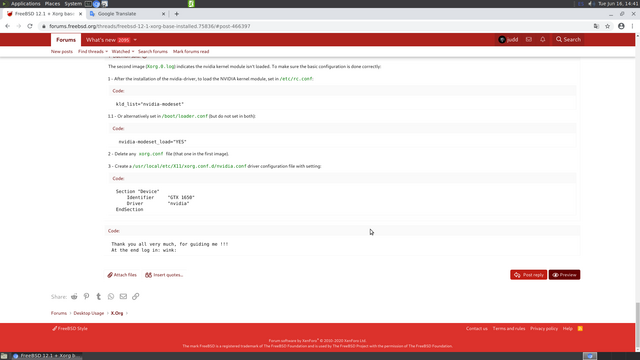Open the conversations envelope icon
Image resolution: width=640 pixels, height=360 pixels.
click(529, 40)
